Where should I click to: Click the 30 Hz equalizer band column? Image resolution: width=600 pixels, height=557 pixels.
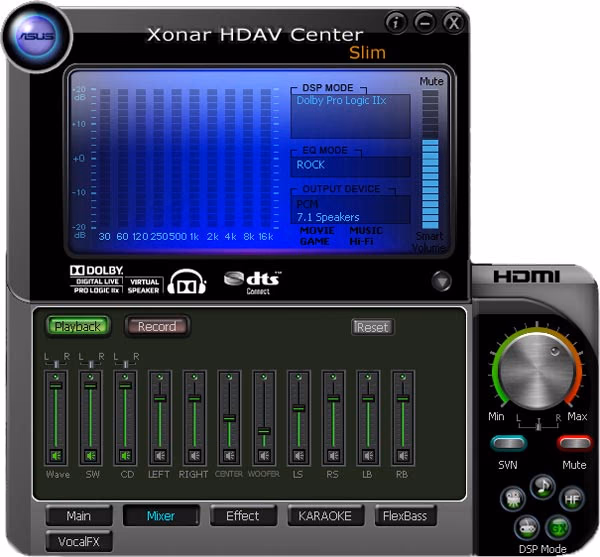click(x=105, y=158)
